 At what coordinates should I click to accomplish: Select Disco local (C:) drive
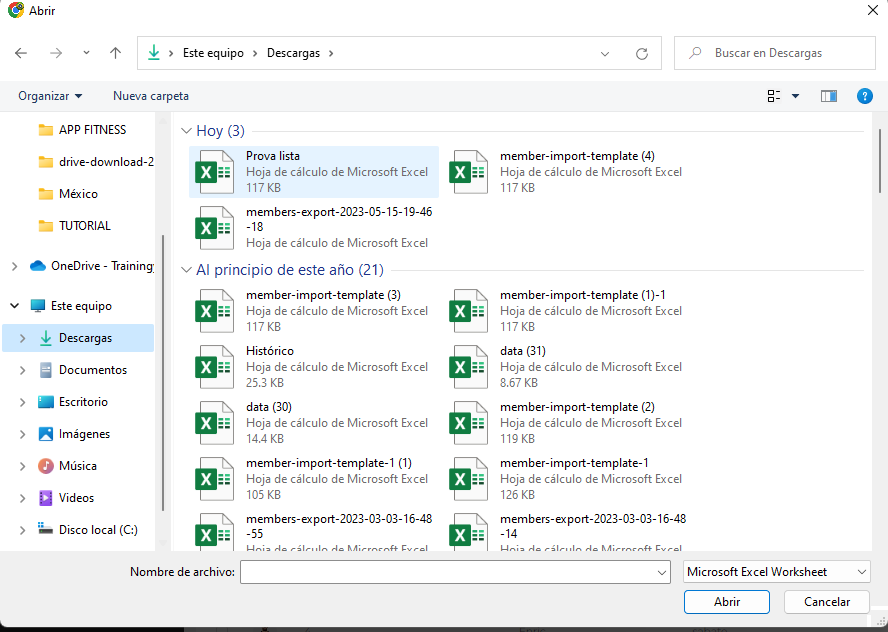[x=98, y=530]
